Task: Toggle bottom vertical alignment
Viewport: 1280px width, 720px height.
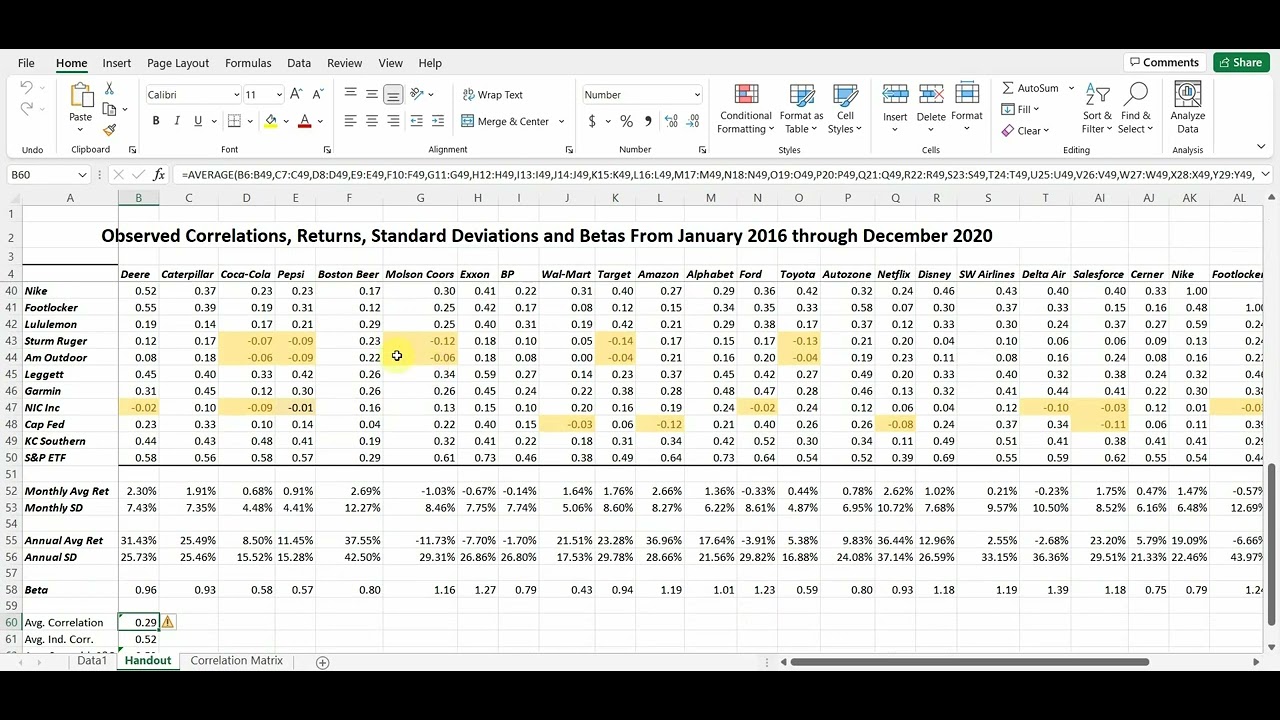Action: point(393,94)
